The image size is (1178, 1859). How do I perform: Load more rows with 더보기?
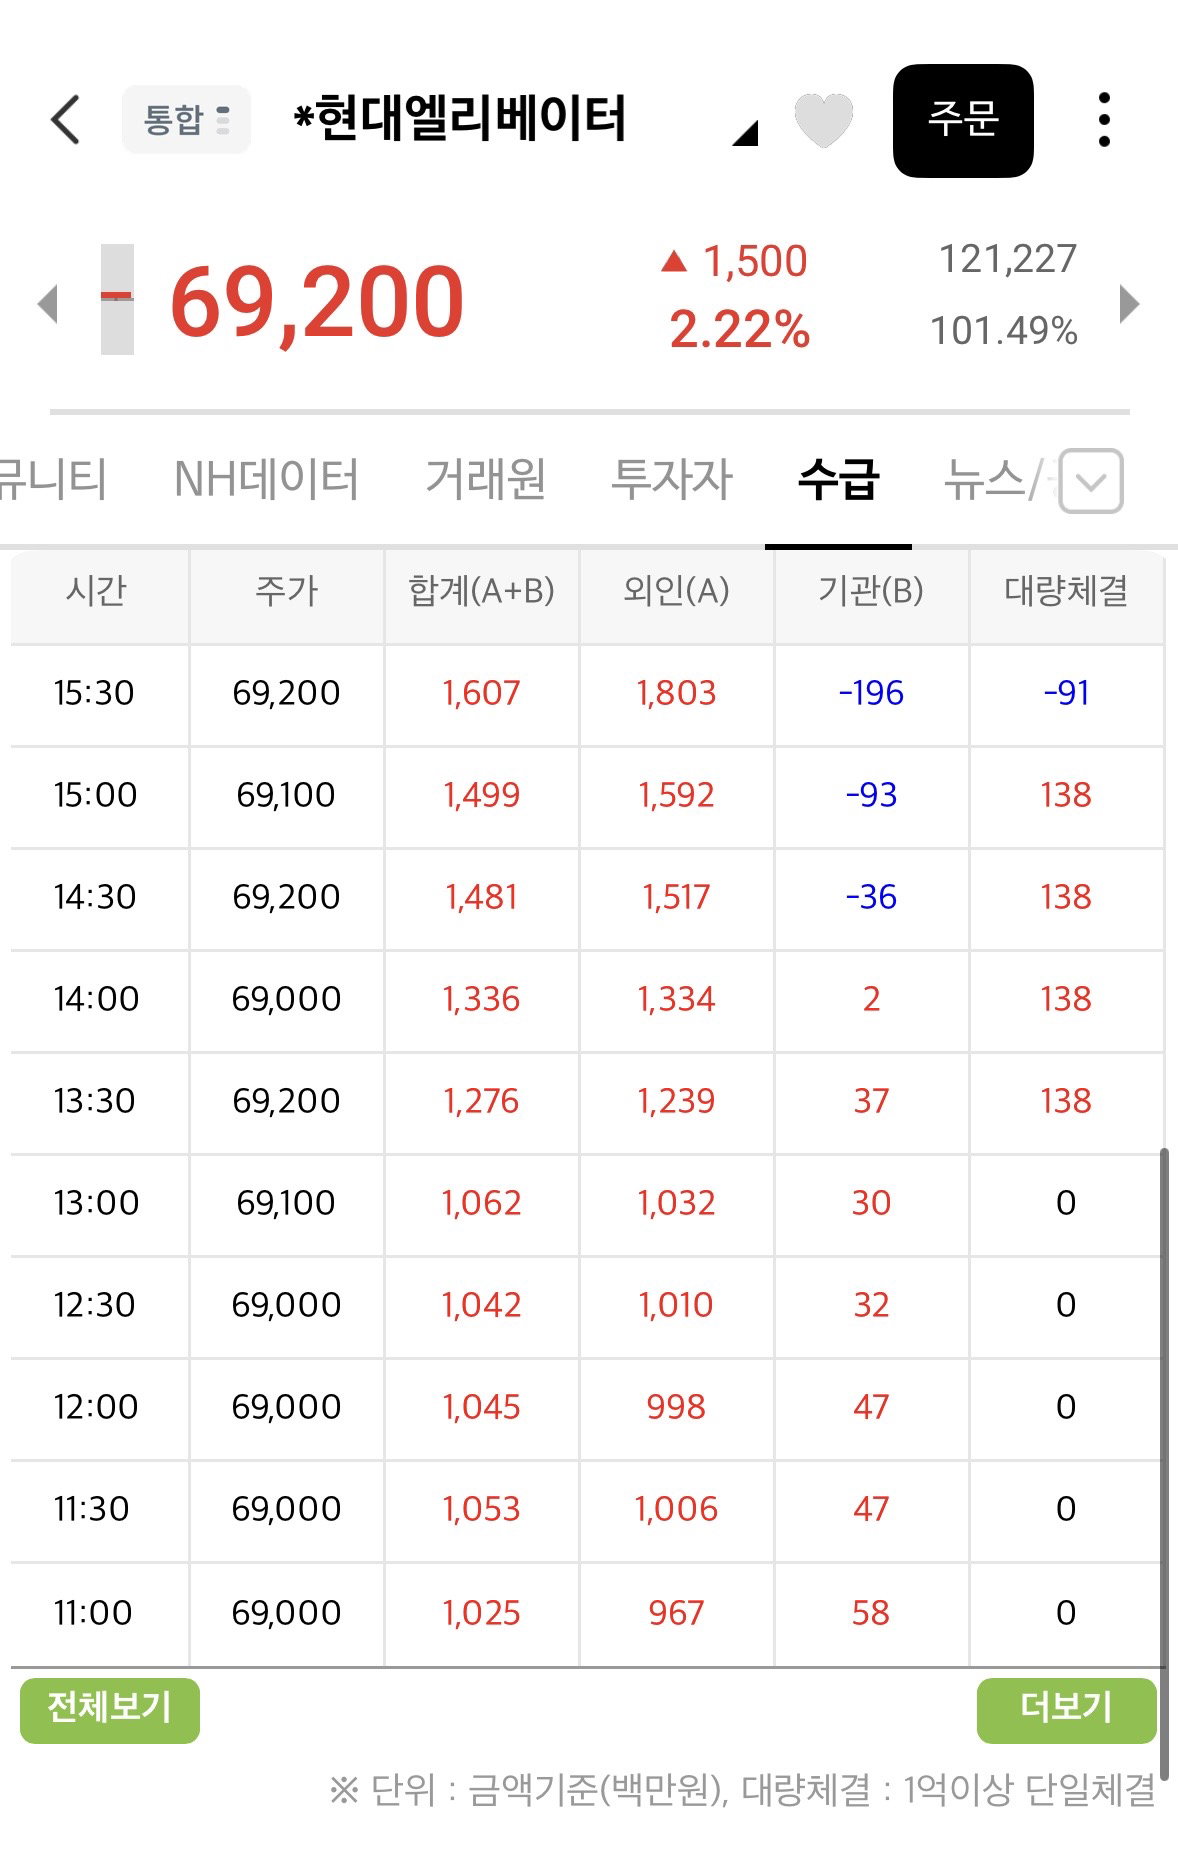pyautogui.click(x=1066, y=1710)
